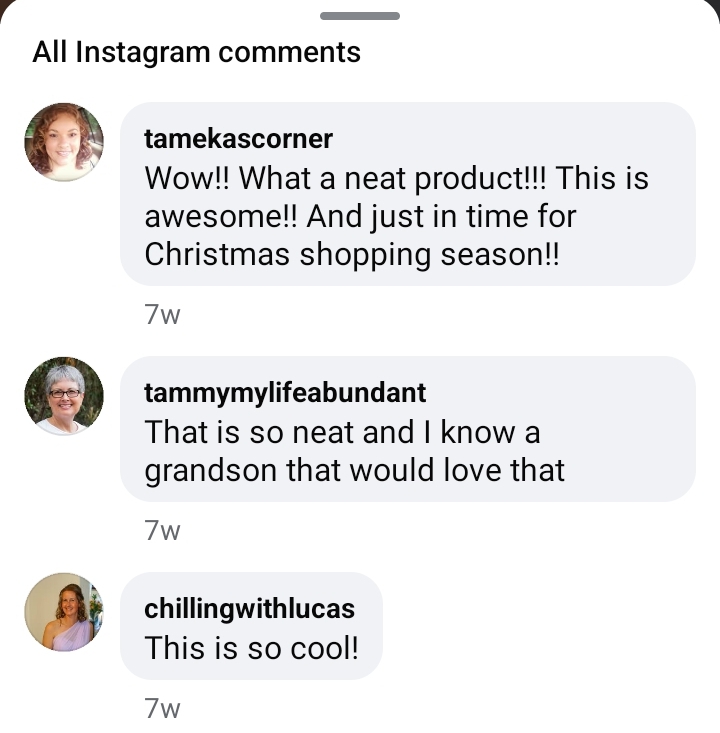Tap the chillingwithlucas username
The height and width of the screenshot is (733, 720).
[x=249, y=608]
